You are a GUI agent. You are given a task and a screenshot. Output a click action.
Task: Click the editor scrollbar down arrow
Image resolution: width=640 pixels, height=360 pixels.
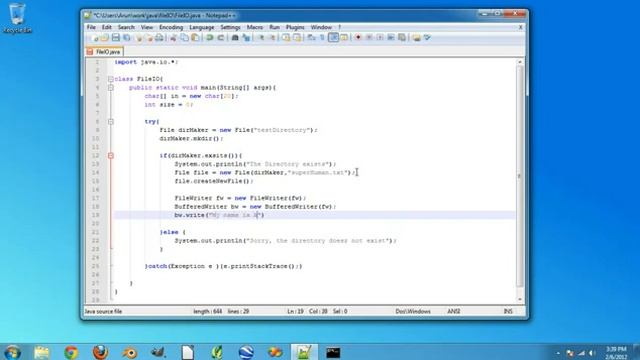pyautogui.click(x=520, y=299)
